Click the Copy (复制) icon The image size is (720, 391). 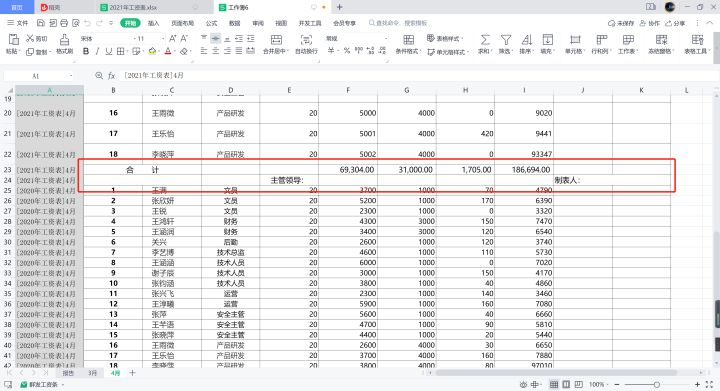point(30,52)
